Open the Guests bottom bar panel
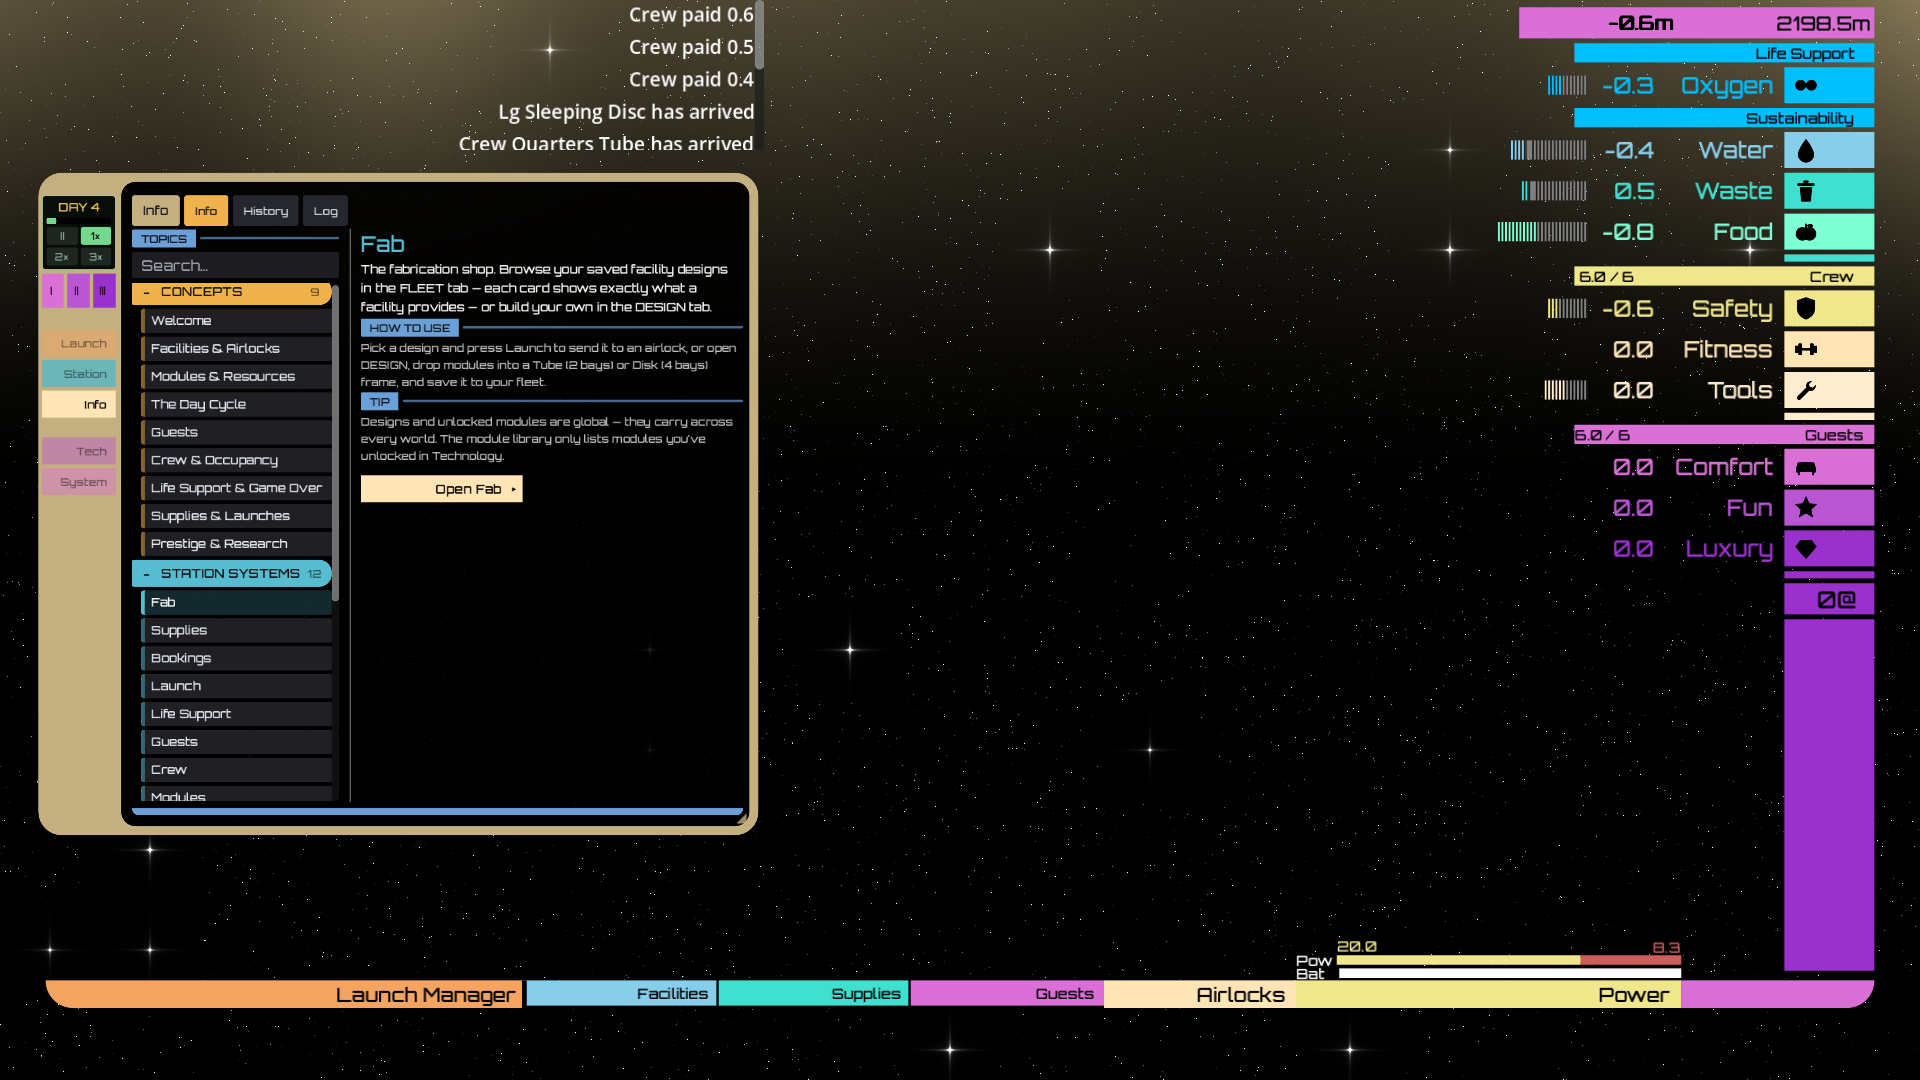The image size is (1920, 1080). pos(1006,994)
